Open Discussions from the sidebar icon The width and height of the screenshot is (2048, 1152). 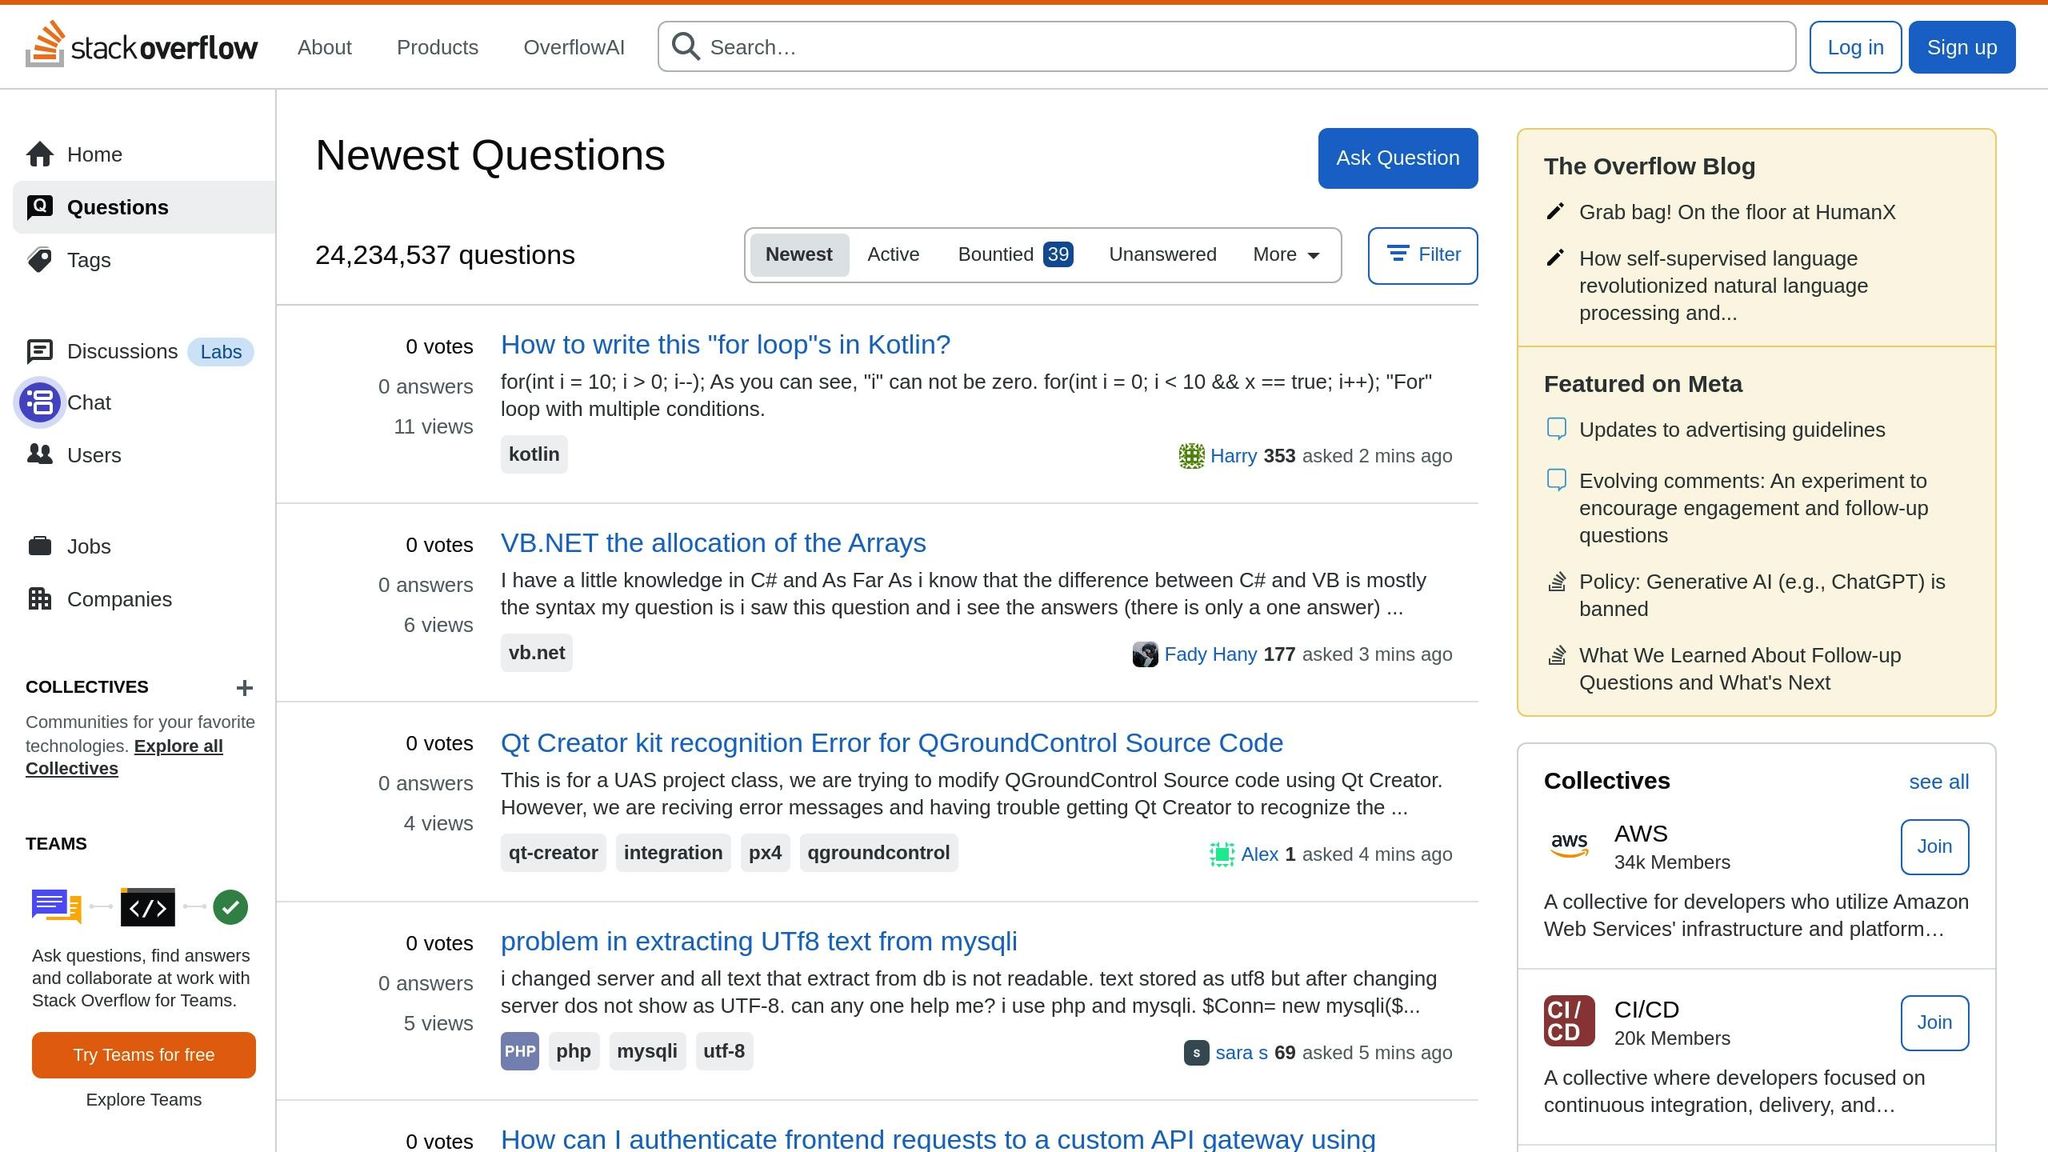point(40,351)
